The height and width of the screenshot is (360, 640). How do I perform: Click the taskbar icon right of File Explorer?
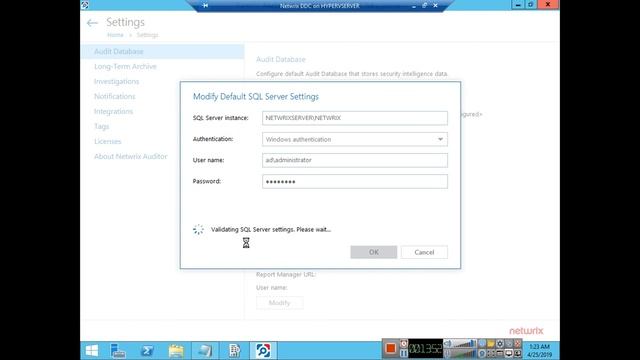click(x=205, y=351)
